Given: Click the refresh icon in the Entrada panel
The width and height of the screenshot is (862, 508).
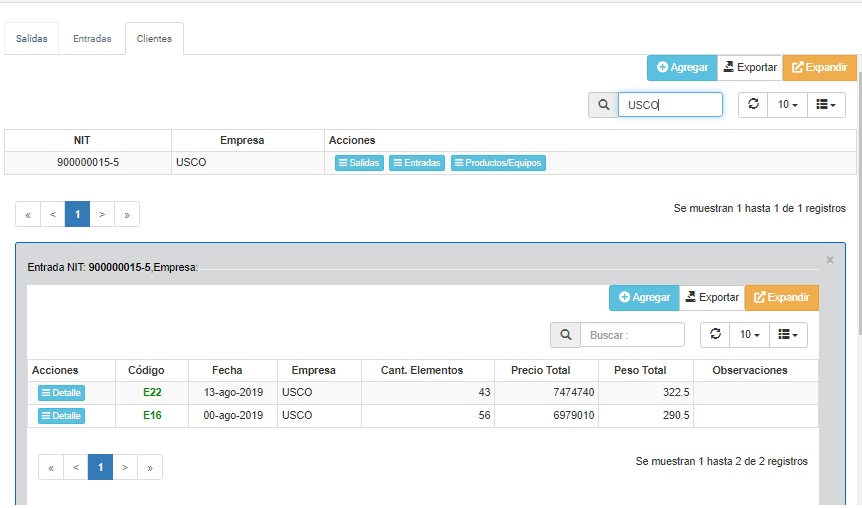Looking at the screenshot, I should click(x=715, y=334).
